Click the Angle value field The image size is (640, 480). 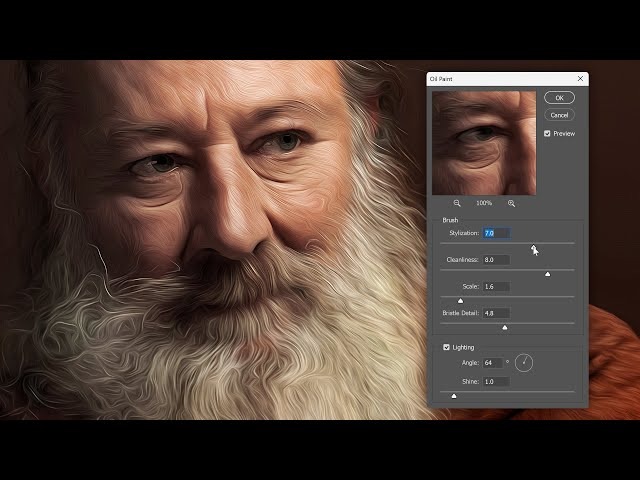(493, 363)
